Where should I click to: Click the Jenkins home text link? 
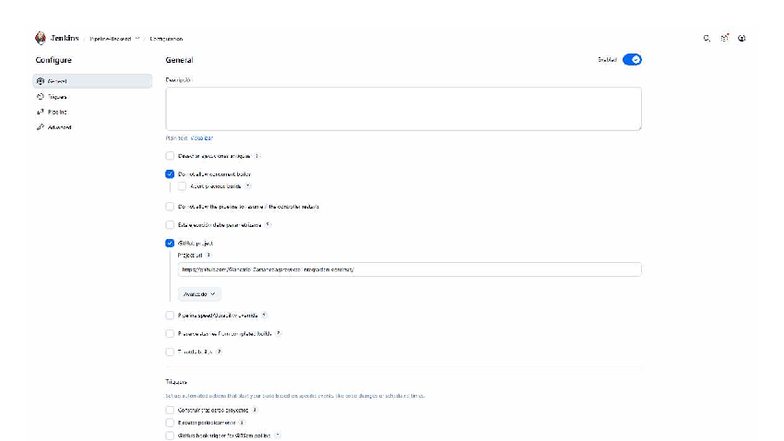coord(64,38)
